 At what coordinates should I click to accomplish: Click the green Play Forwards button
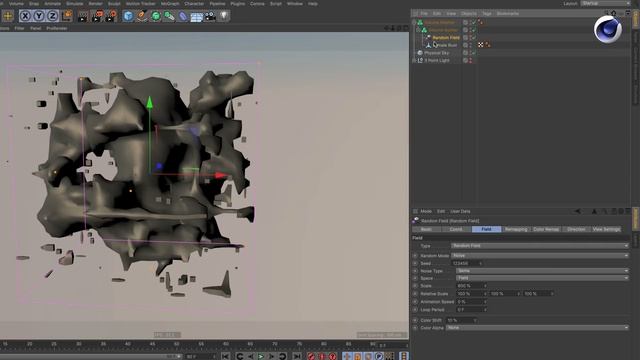[261, 356]
